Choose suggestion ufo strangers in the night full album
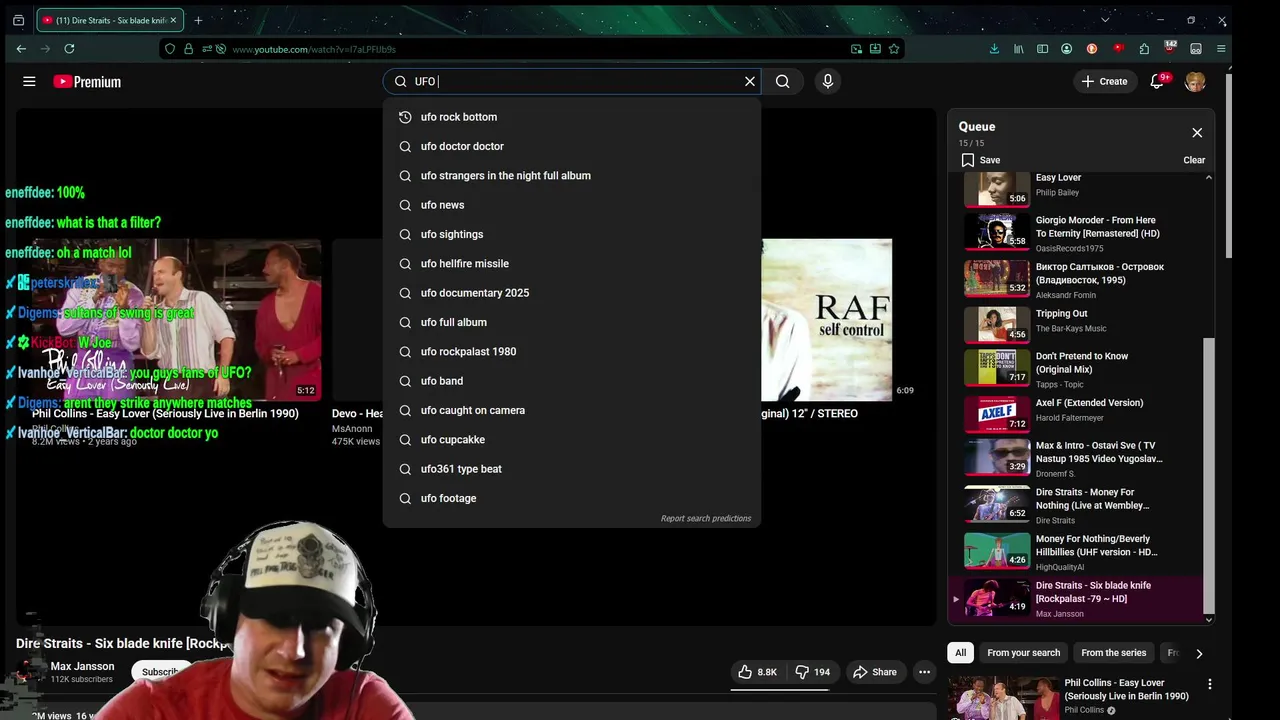Viewport: 1280px width, 720px height. 572,176
